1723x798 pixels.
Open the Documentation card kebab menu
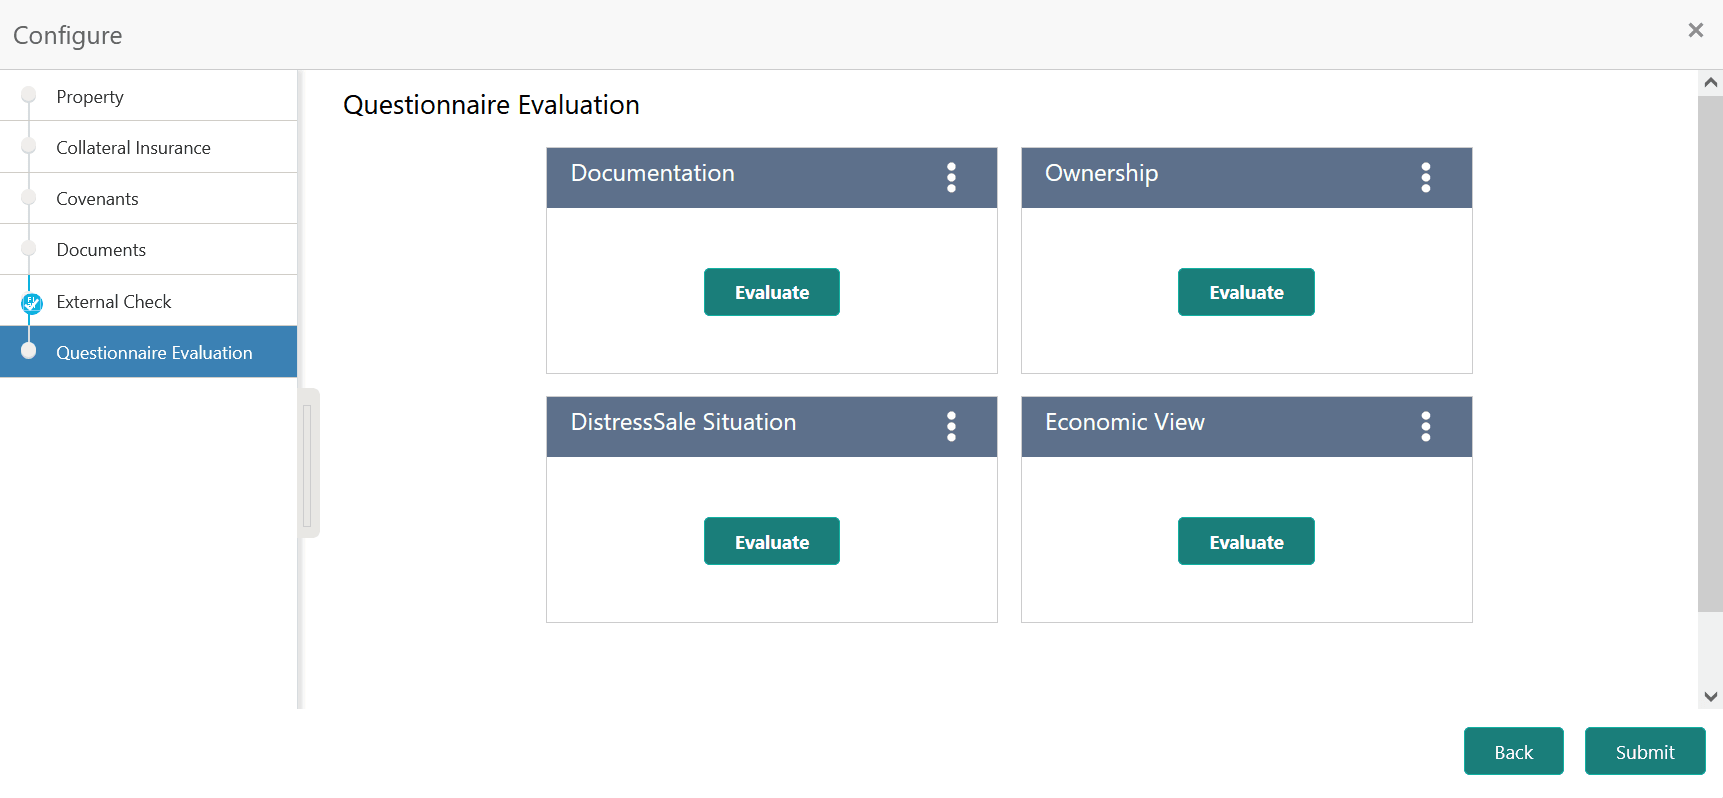(x=951, y=177)
